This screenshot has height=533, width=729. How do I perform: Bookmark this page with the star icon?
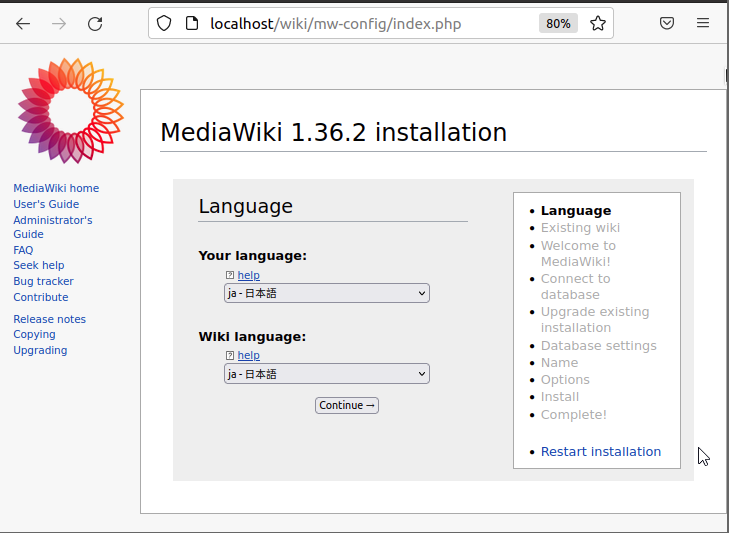(x=598, y=23)
